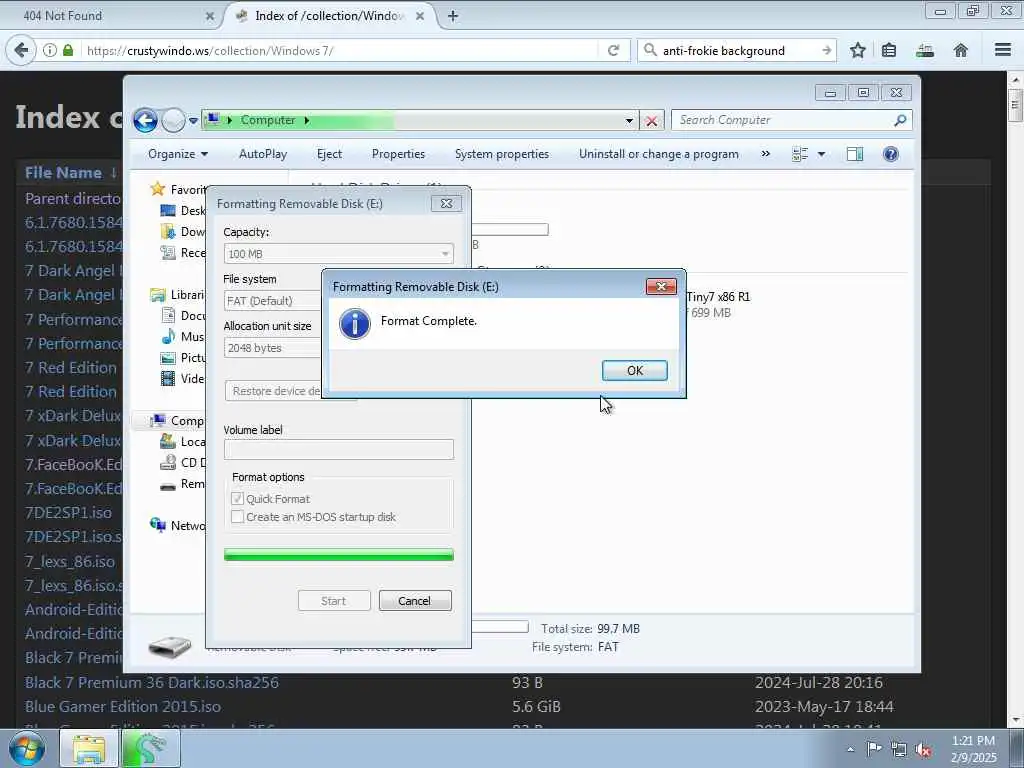Click Uninstall or change a program

pos(658,154)
